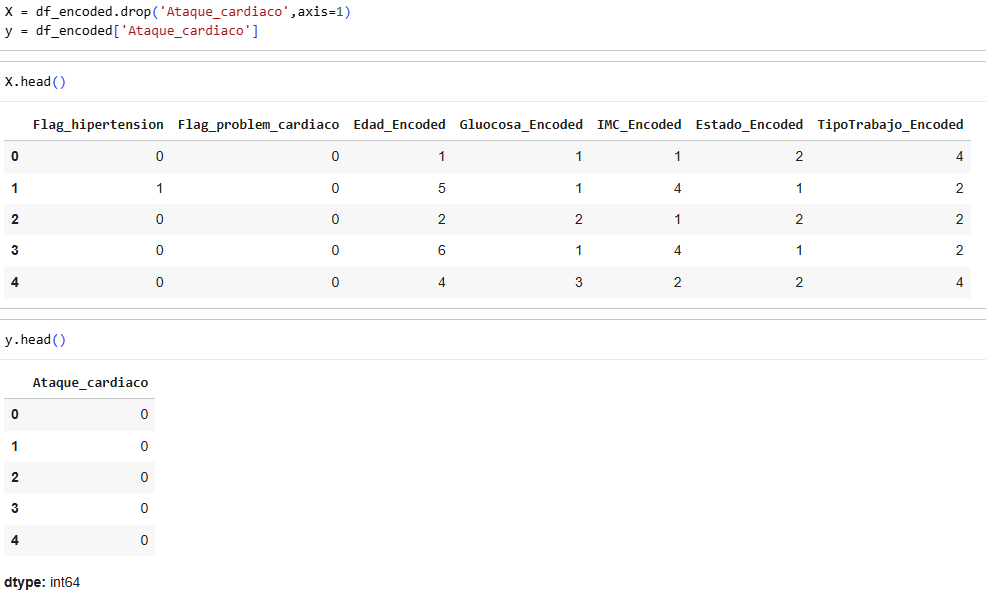
Task: Click Edad_Encoded value 5 in row 1
Action: click(441, 188)
